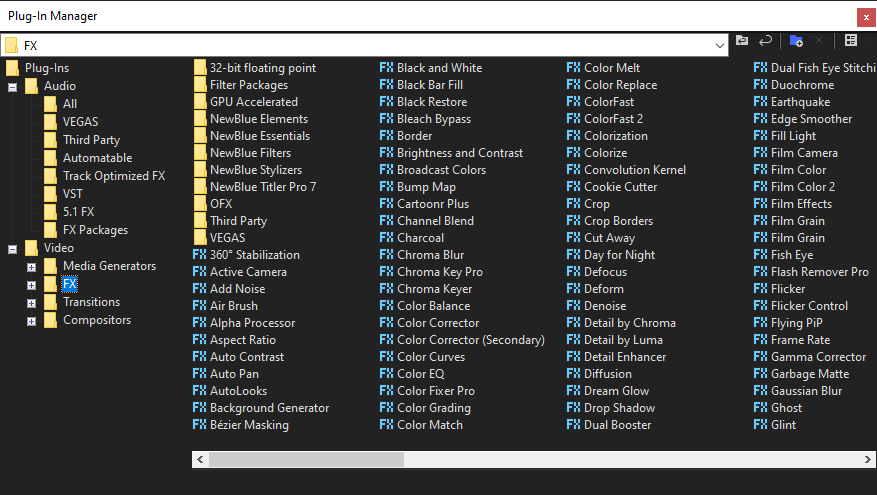Click the Up One Level folder icon
Image resolution: width=877 pixels, height=495 pixels.
(x=742, y=41)
